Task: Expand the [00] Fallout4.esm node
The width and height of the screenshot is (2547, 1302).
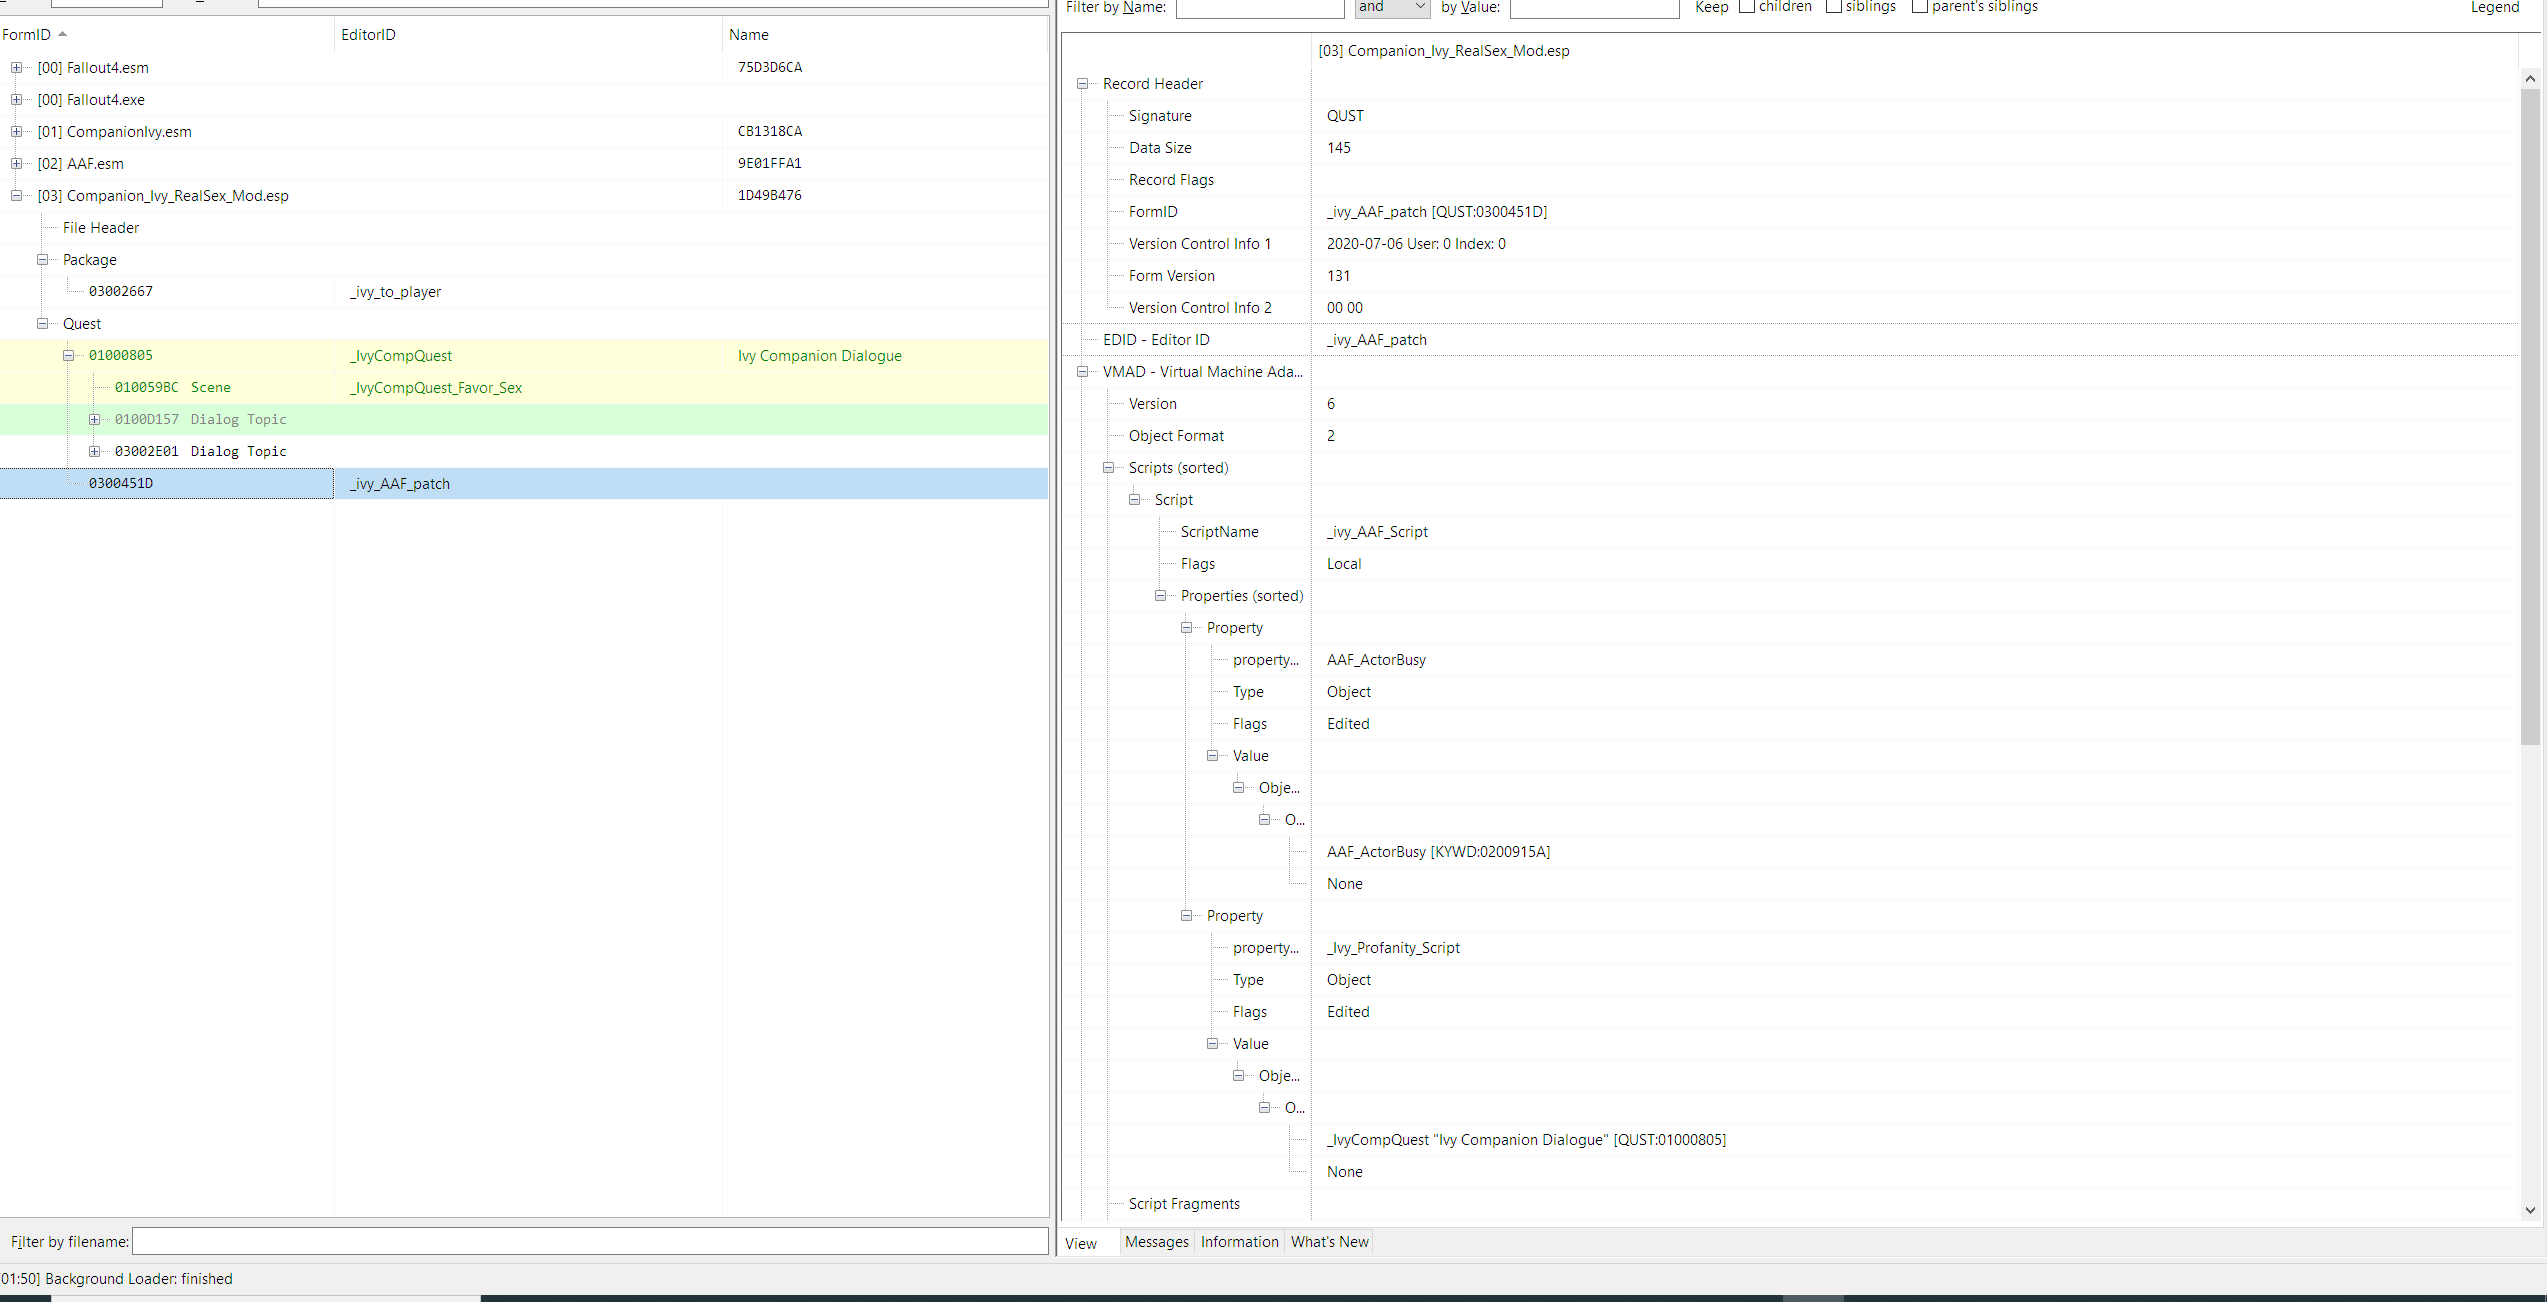Action: point(16,68)
